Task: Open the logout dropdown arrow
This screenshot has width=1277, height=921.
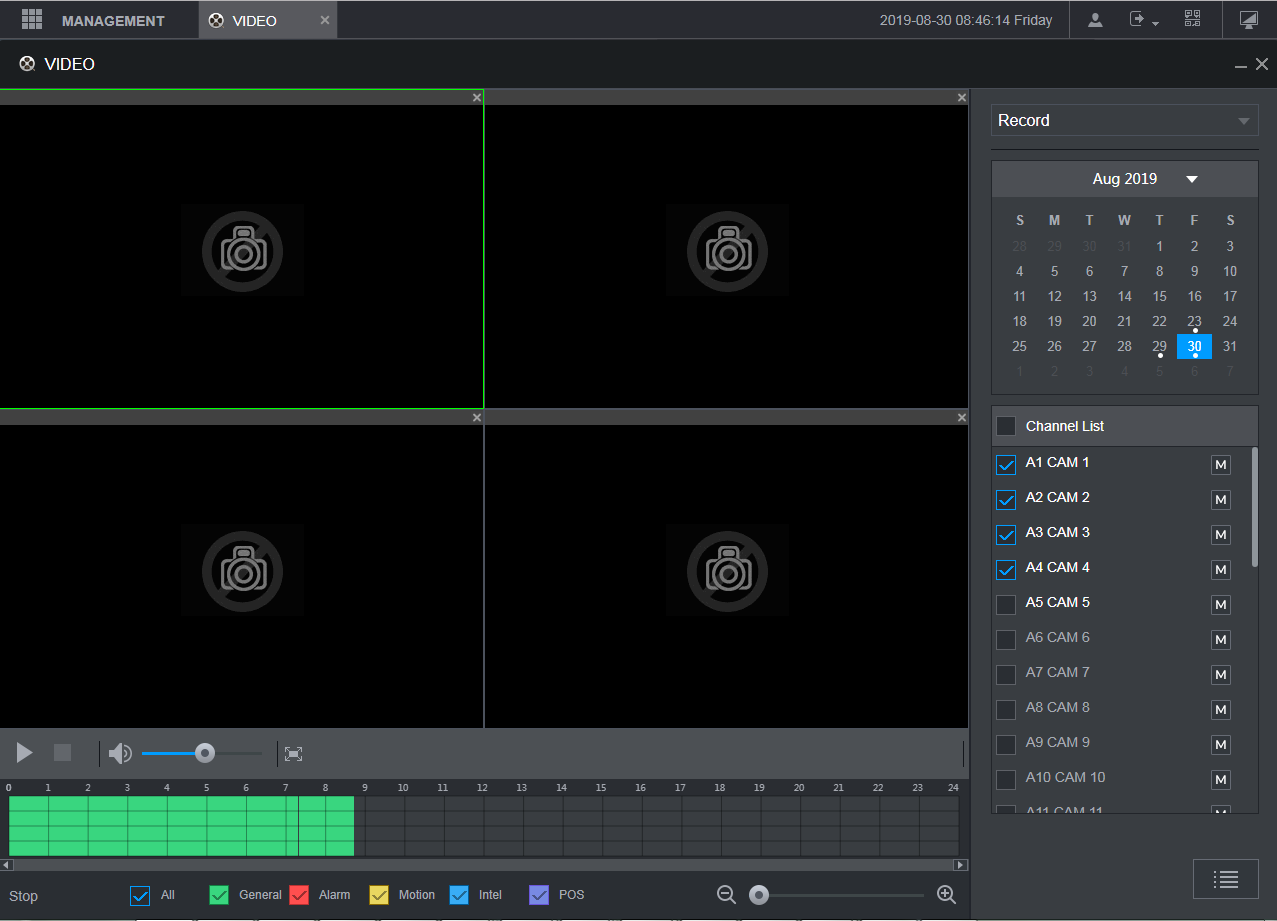Action: click(x=1155, y=23)
